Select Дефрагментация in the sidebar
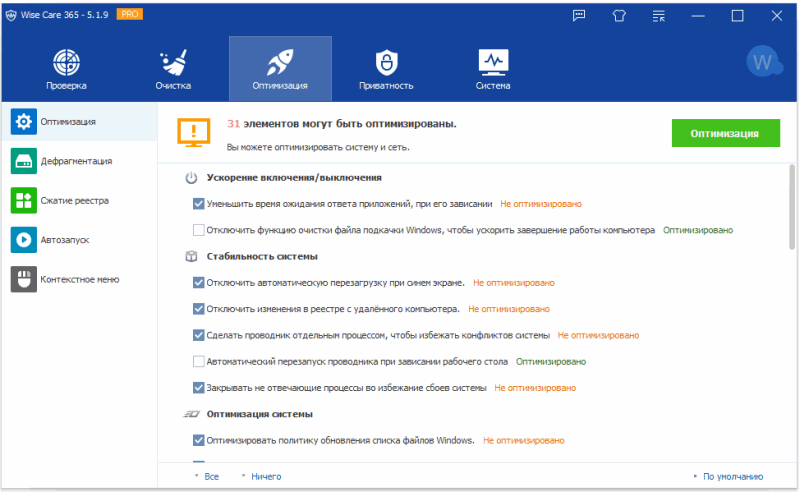The height and width of the screenshot is (492, 800). coord(76,160)
